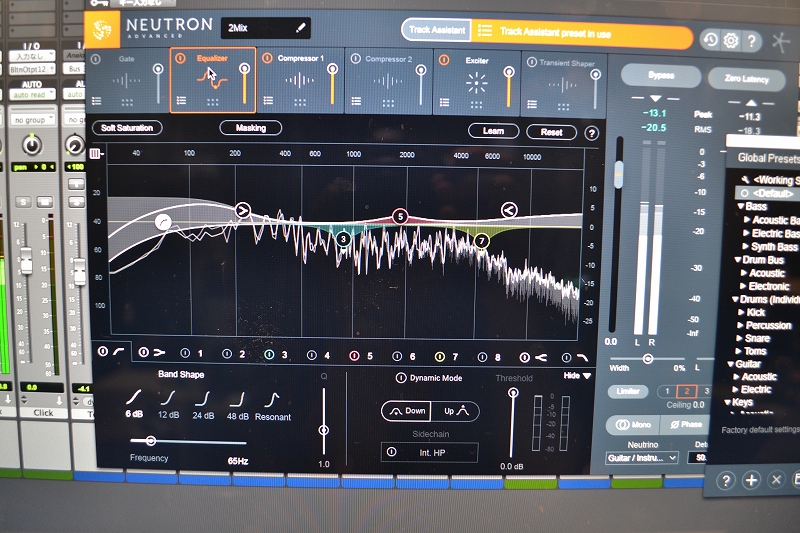Image resolution: width=800 pixels, height=533 pixels.
Task: Reset the equalizer
Action: pos(552,132)
